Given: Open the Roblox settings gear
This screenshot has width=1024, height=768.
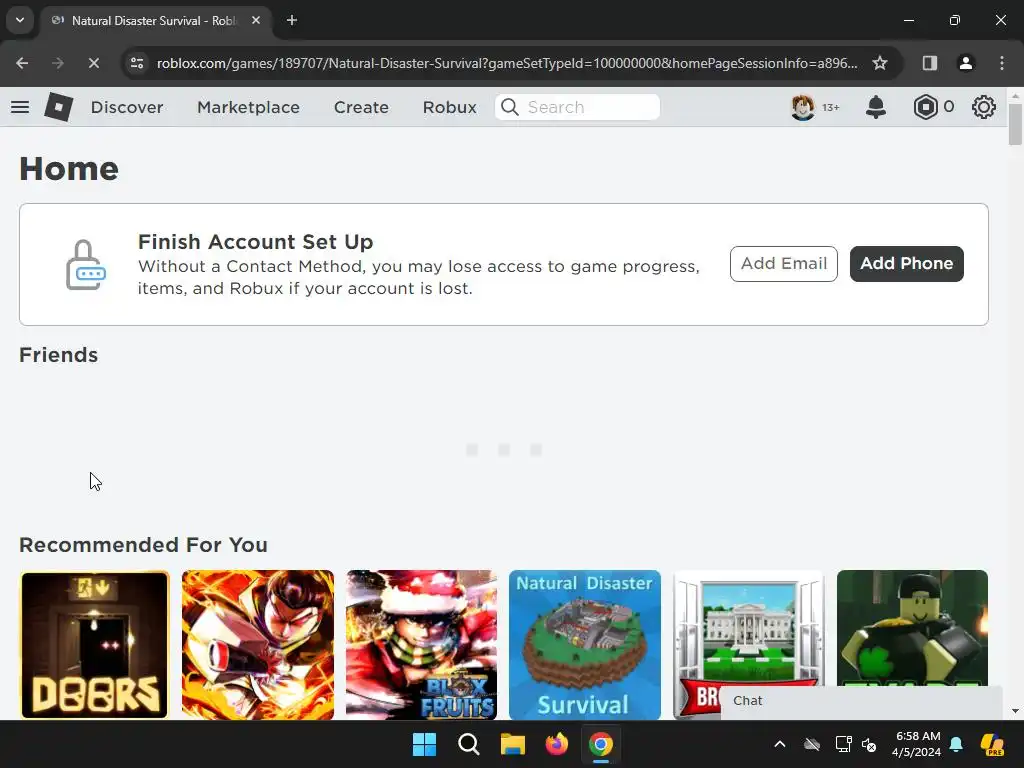Looking at the screenshot, I should pyautogui.click(x=984, y=107).
